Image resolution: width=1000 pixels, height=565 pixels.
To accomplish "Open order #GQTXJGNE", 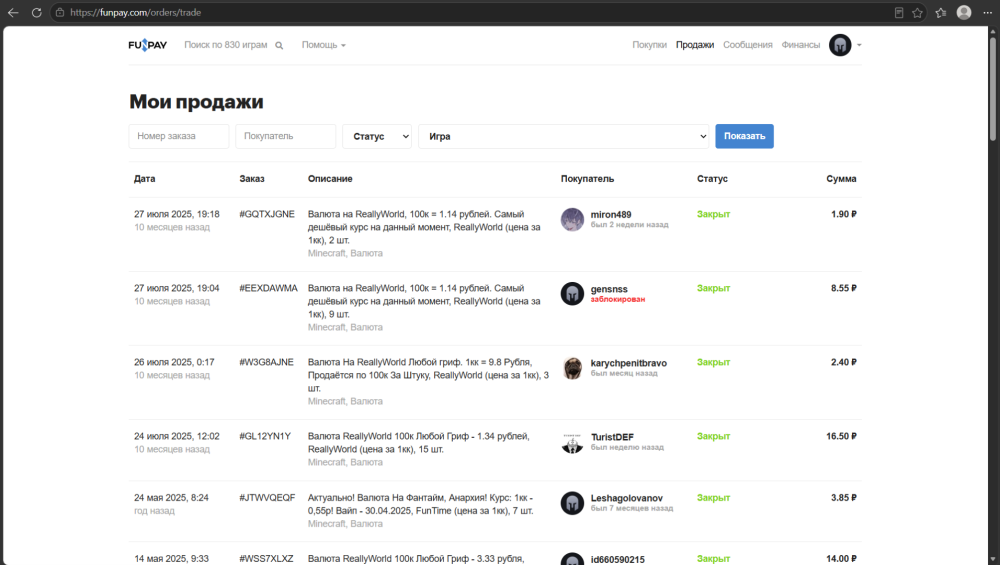I will tap(267, 214).
